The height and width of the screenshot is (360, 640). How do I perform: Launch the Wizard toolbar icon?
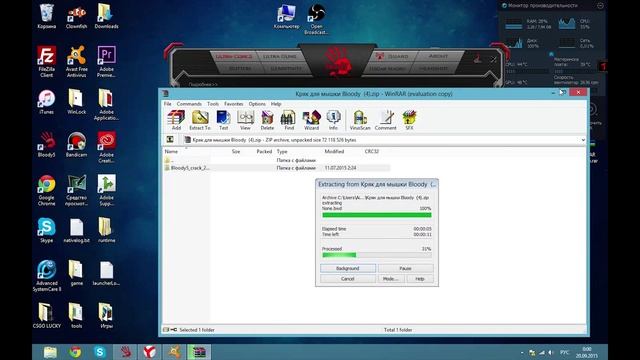pyautogui.click(x=311, y=120)
